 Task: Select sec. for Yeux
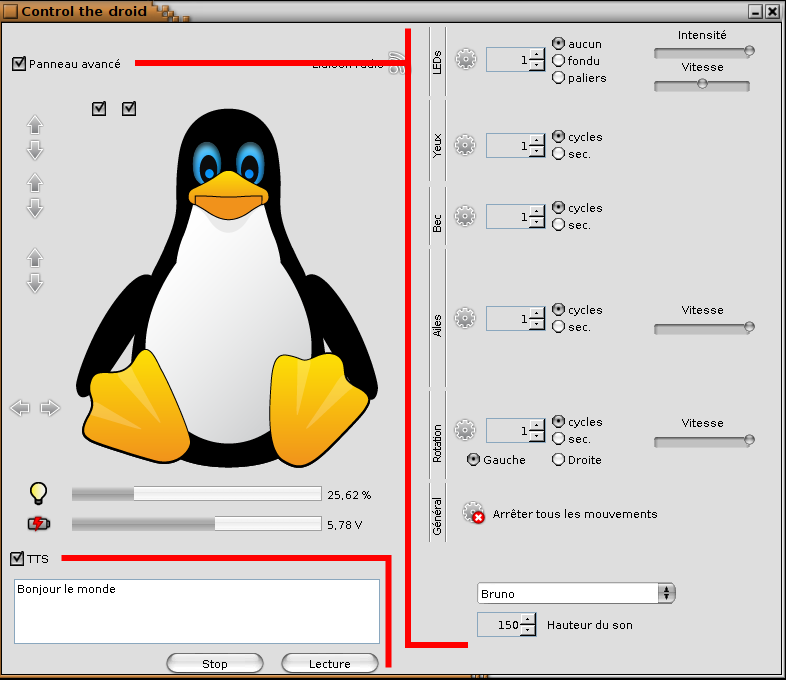(x=558, y=154)
